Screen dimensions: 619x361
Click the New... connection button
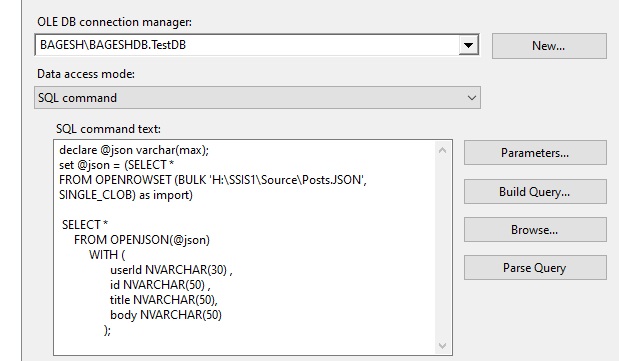tap(549, 46)
